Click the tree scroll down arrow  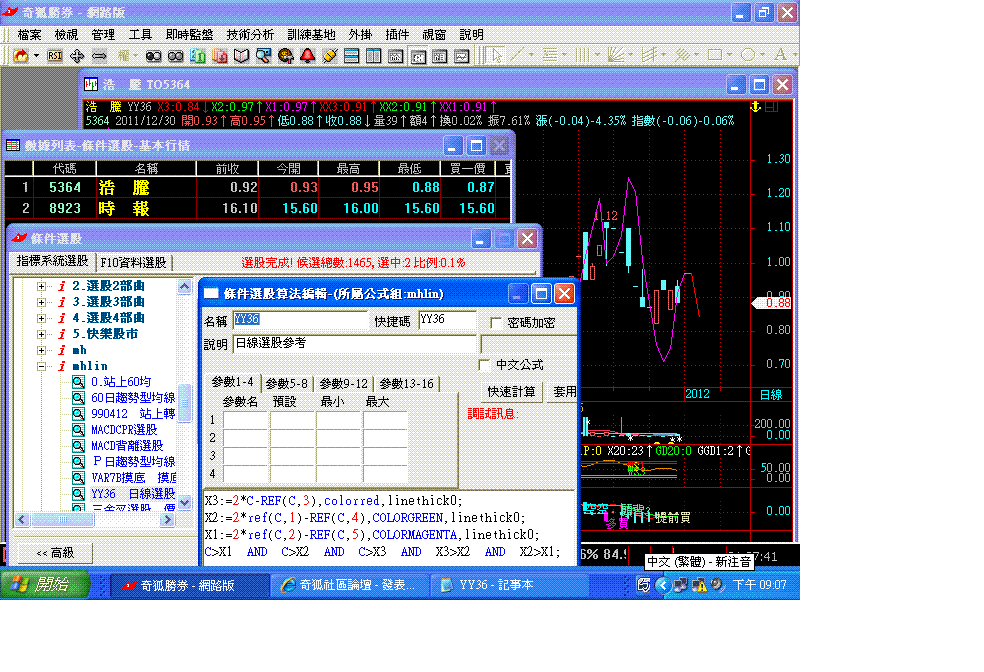(x=184, y=502)
